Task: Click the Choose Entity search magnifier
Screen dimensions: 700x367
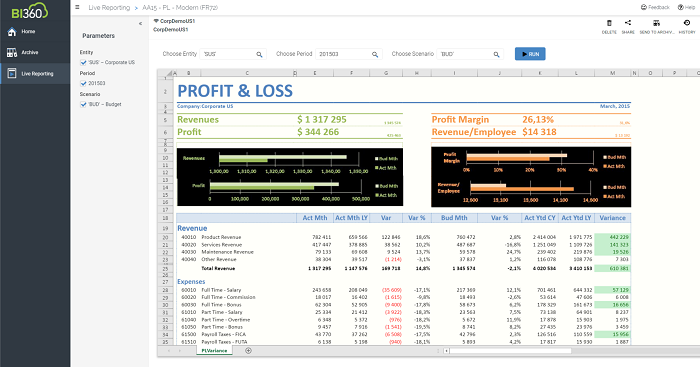Action: click(259, 54)
